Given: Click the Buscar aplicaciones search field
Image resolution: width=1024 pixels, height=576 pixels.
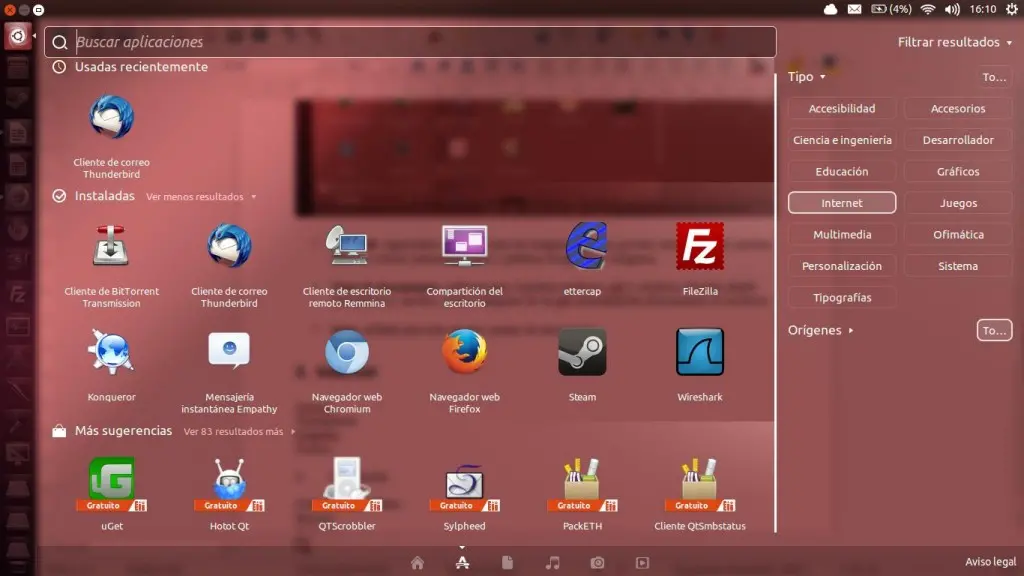Looking at the screenshot, I should tap(410, 42).
